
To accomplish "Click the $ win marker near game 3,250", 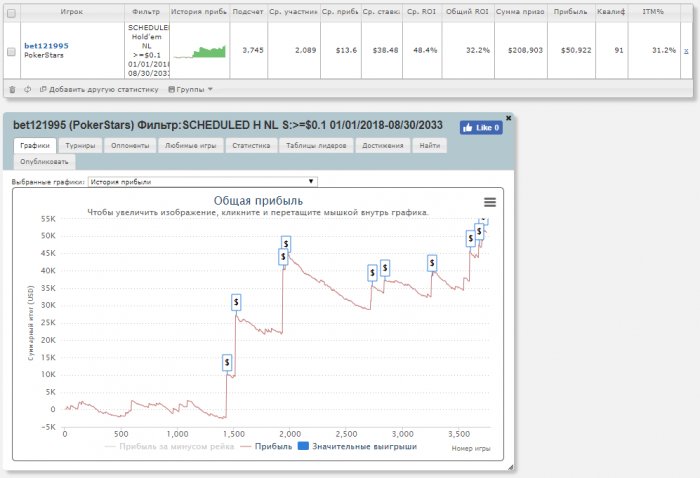I will 432,263.
